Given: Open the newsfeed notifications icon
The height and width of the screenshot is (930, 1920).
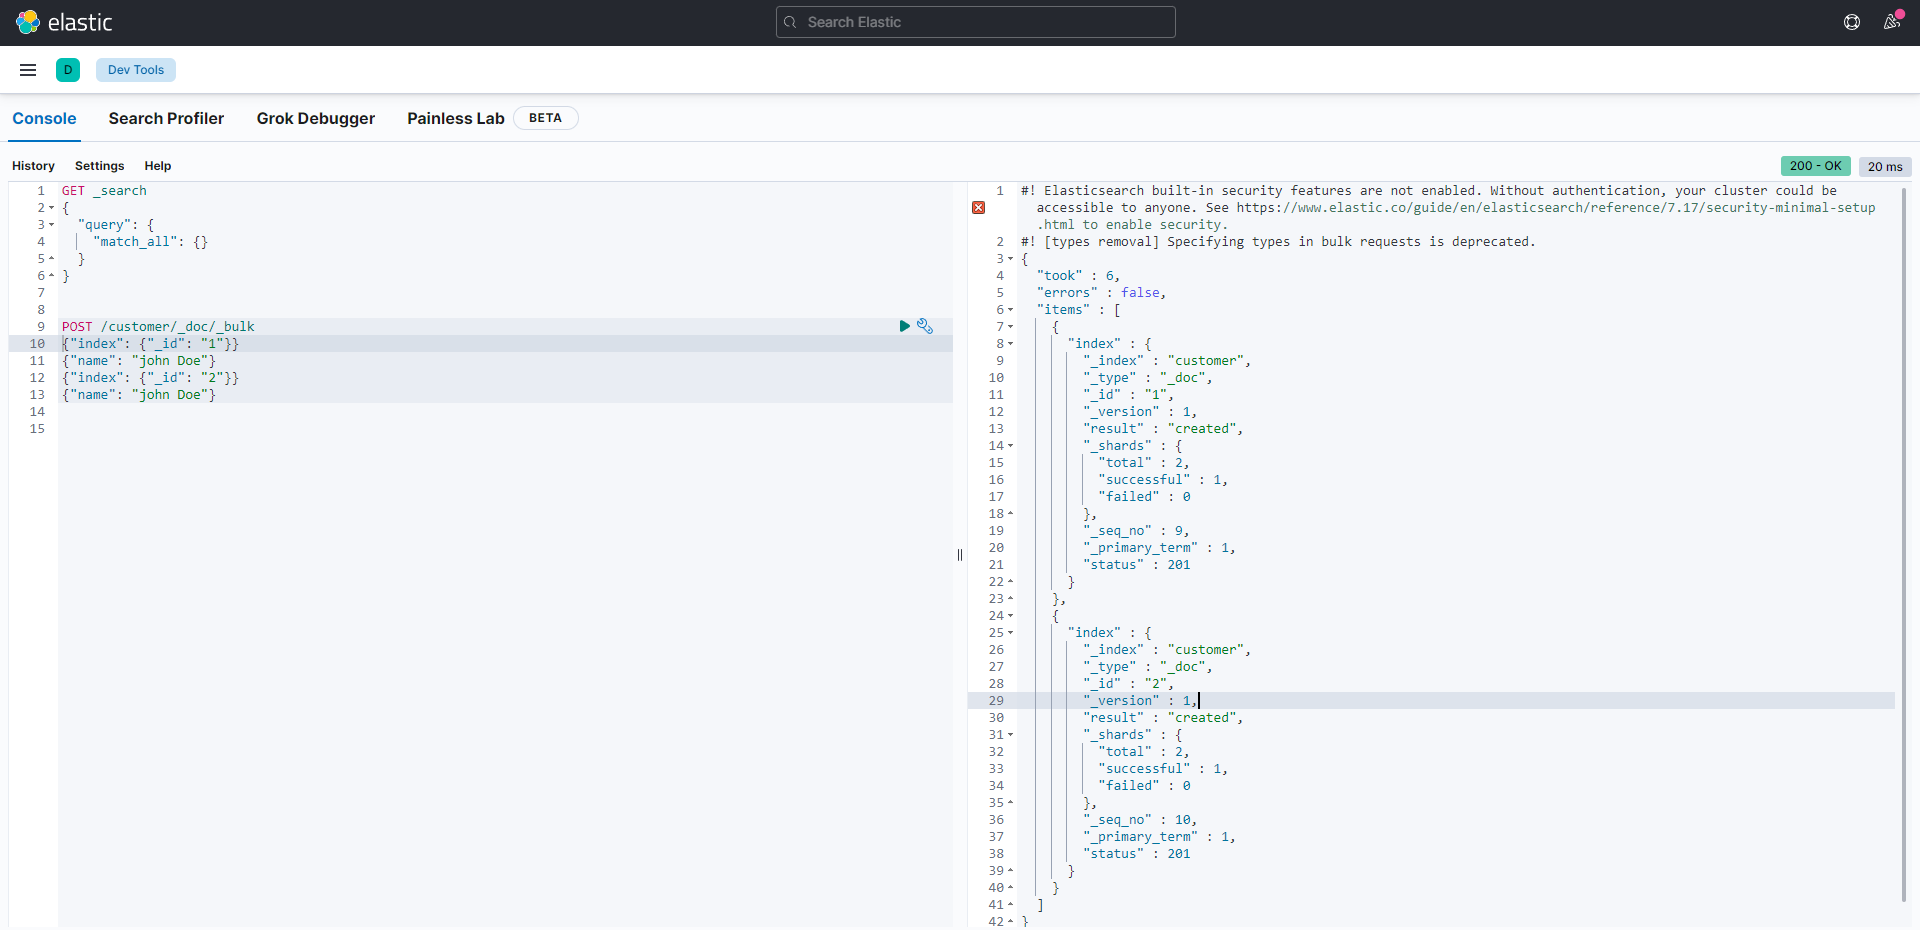Looking at the screenshot, I should pyautogui.click(x=1892, y=22).
